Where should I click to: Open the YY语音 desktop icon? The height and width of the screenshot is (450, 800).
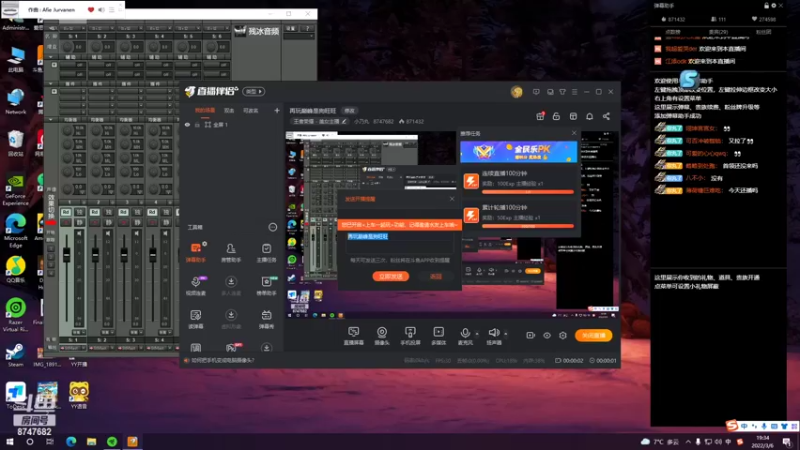point(79,395)
